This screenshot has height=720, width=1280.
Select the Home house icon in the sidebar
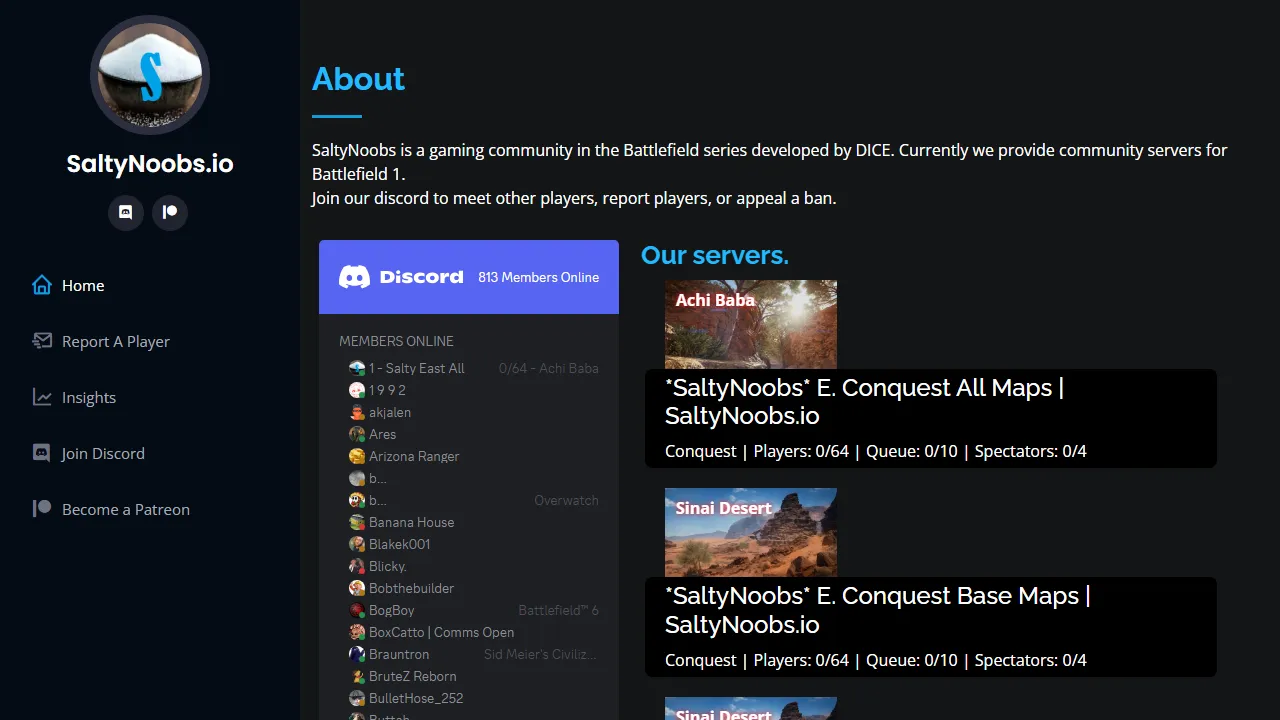pos(40,285)
